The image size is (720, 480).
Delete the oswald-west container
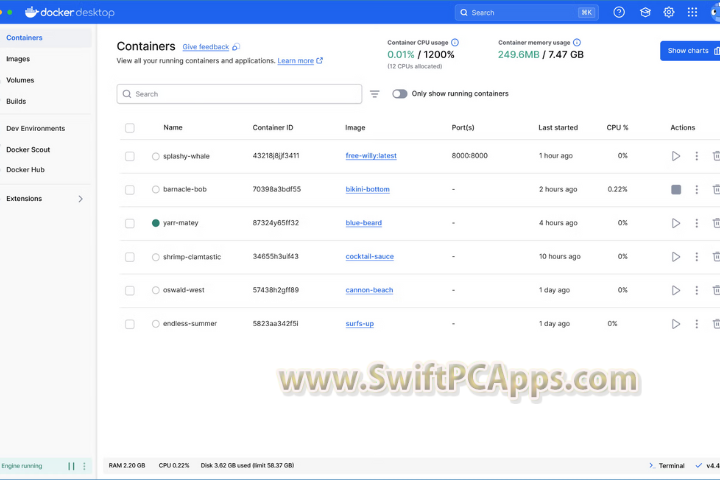[x=716, y=290]
